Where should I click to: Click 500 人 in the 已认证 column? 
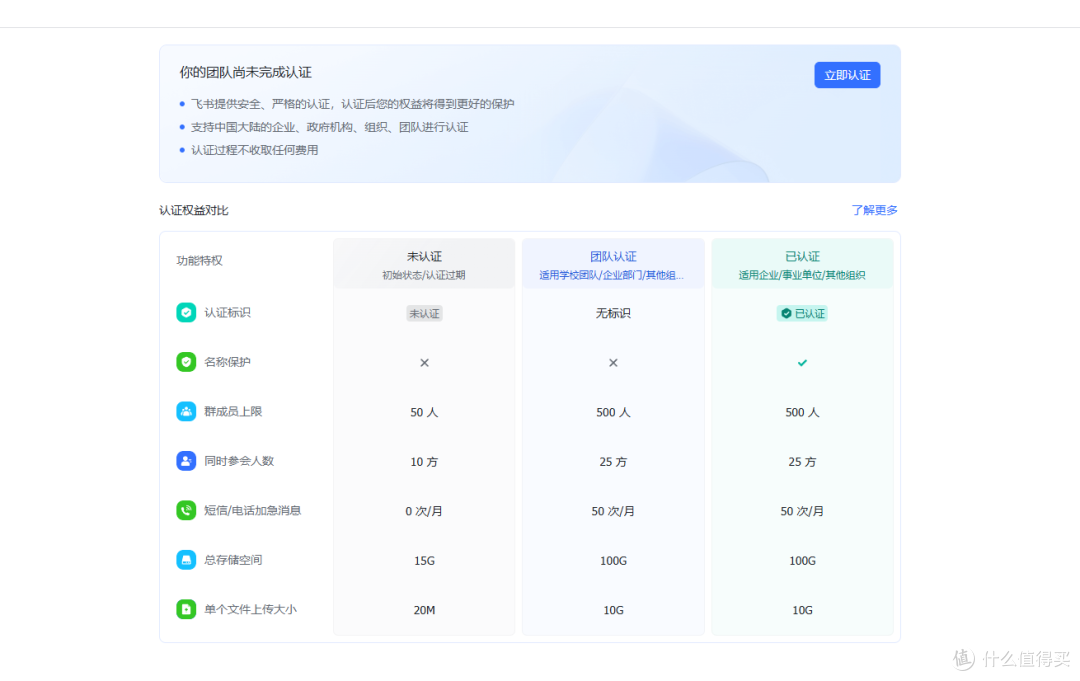(x=802, y=412)
